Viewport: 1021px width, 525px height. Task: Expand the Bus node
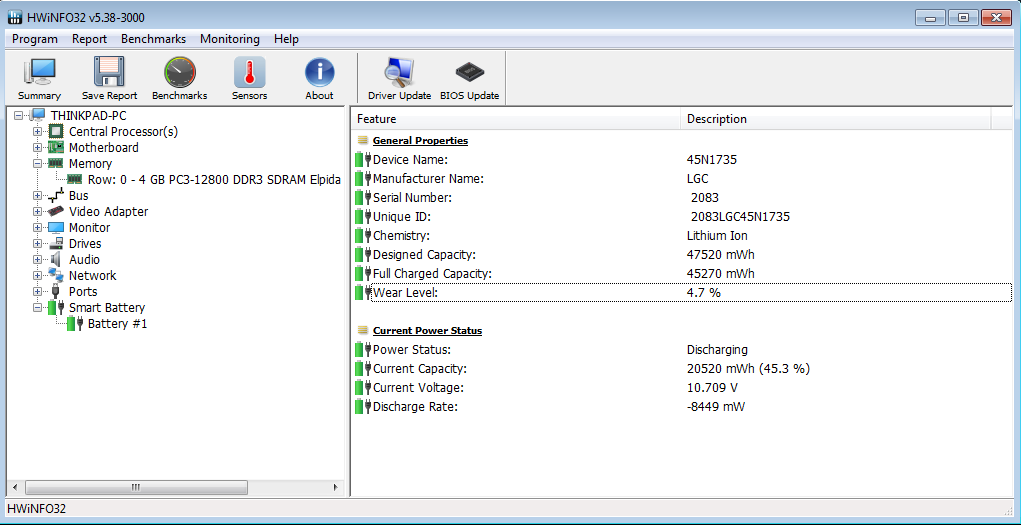tap(37, 195)
